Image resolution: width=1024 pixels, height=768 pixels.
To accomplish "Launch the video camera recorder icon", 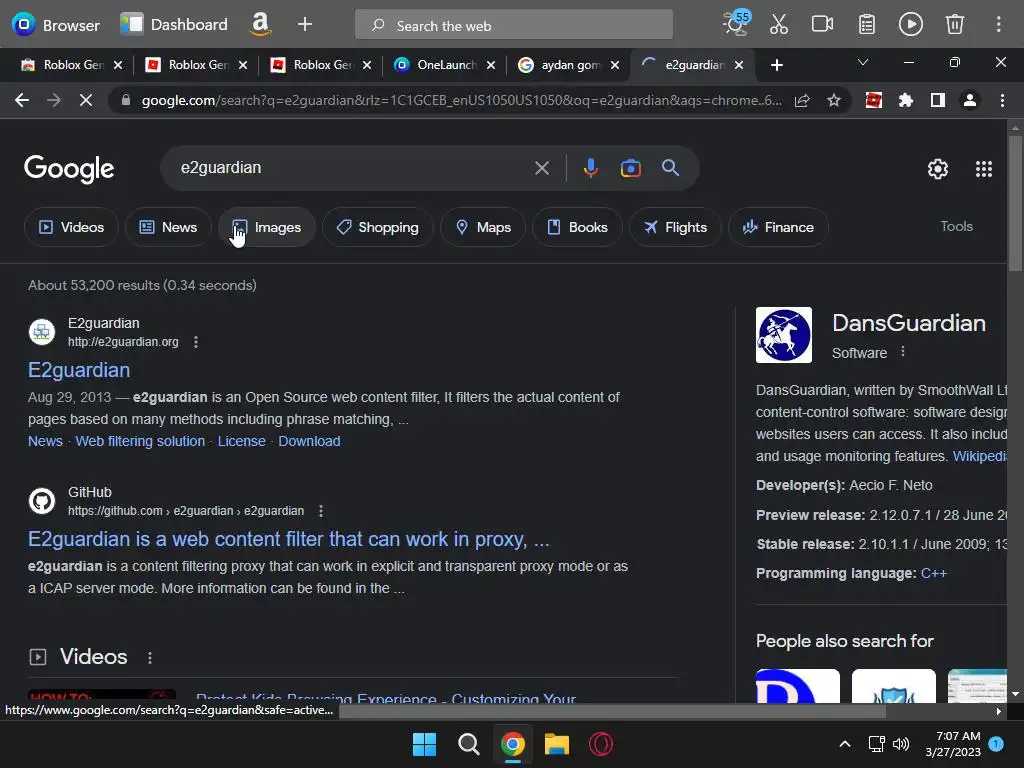I will pos(822,25).
